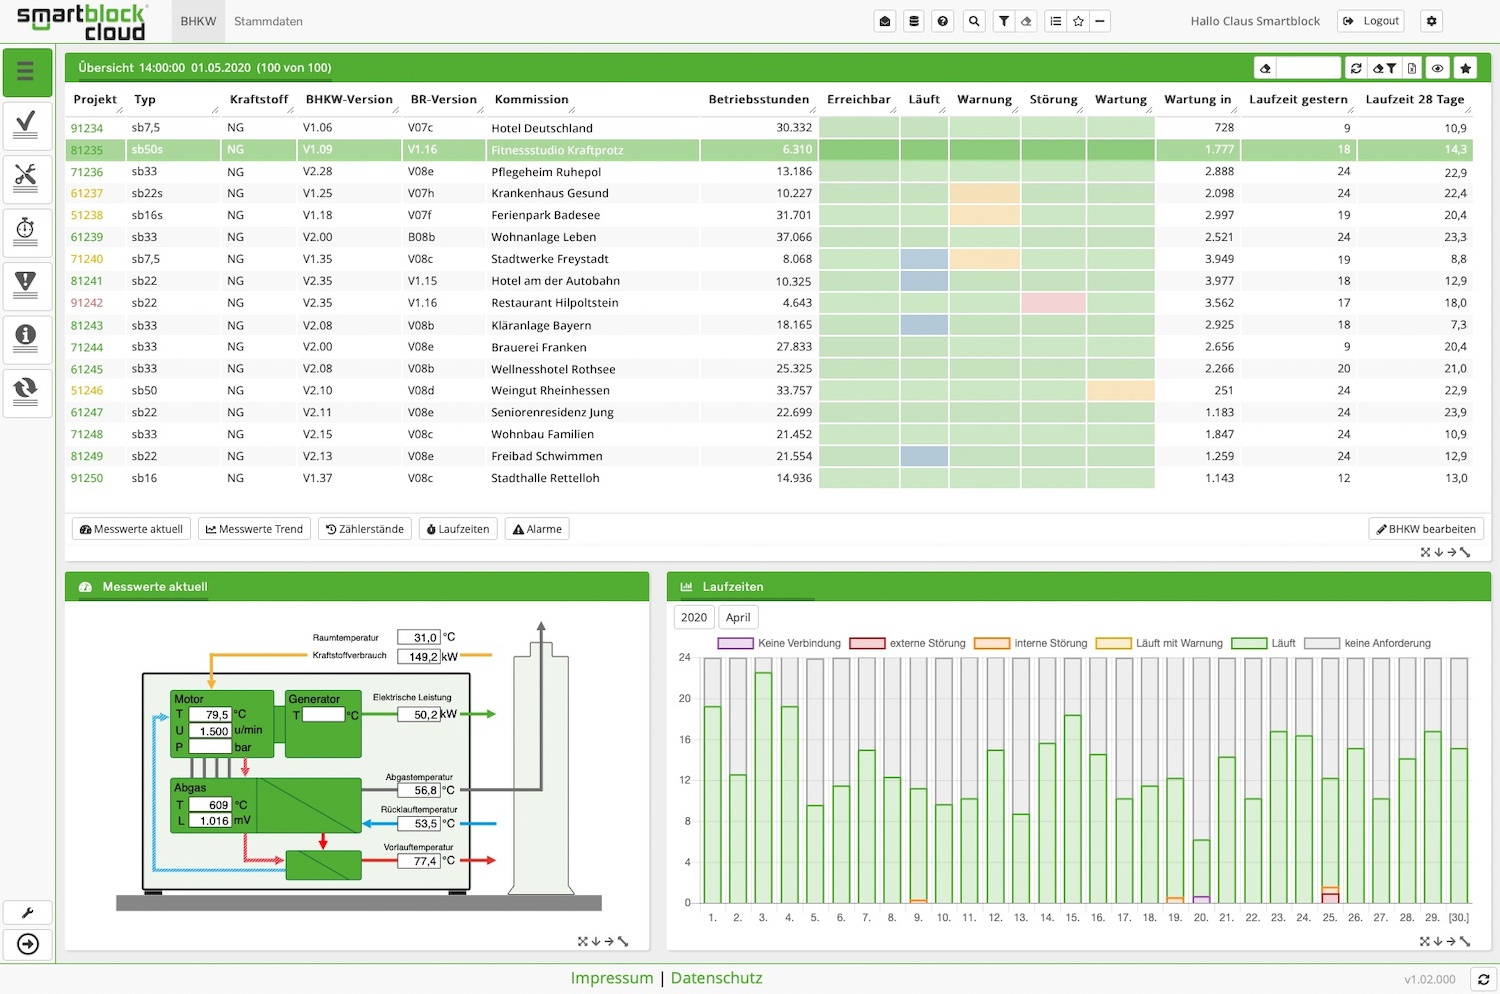Click the 'externe Störung' legend color swatch

coord(867,643)
